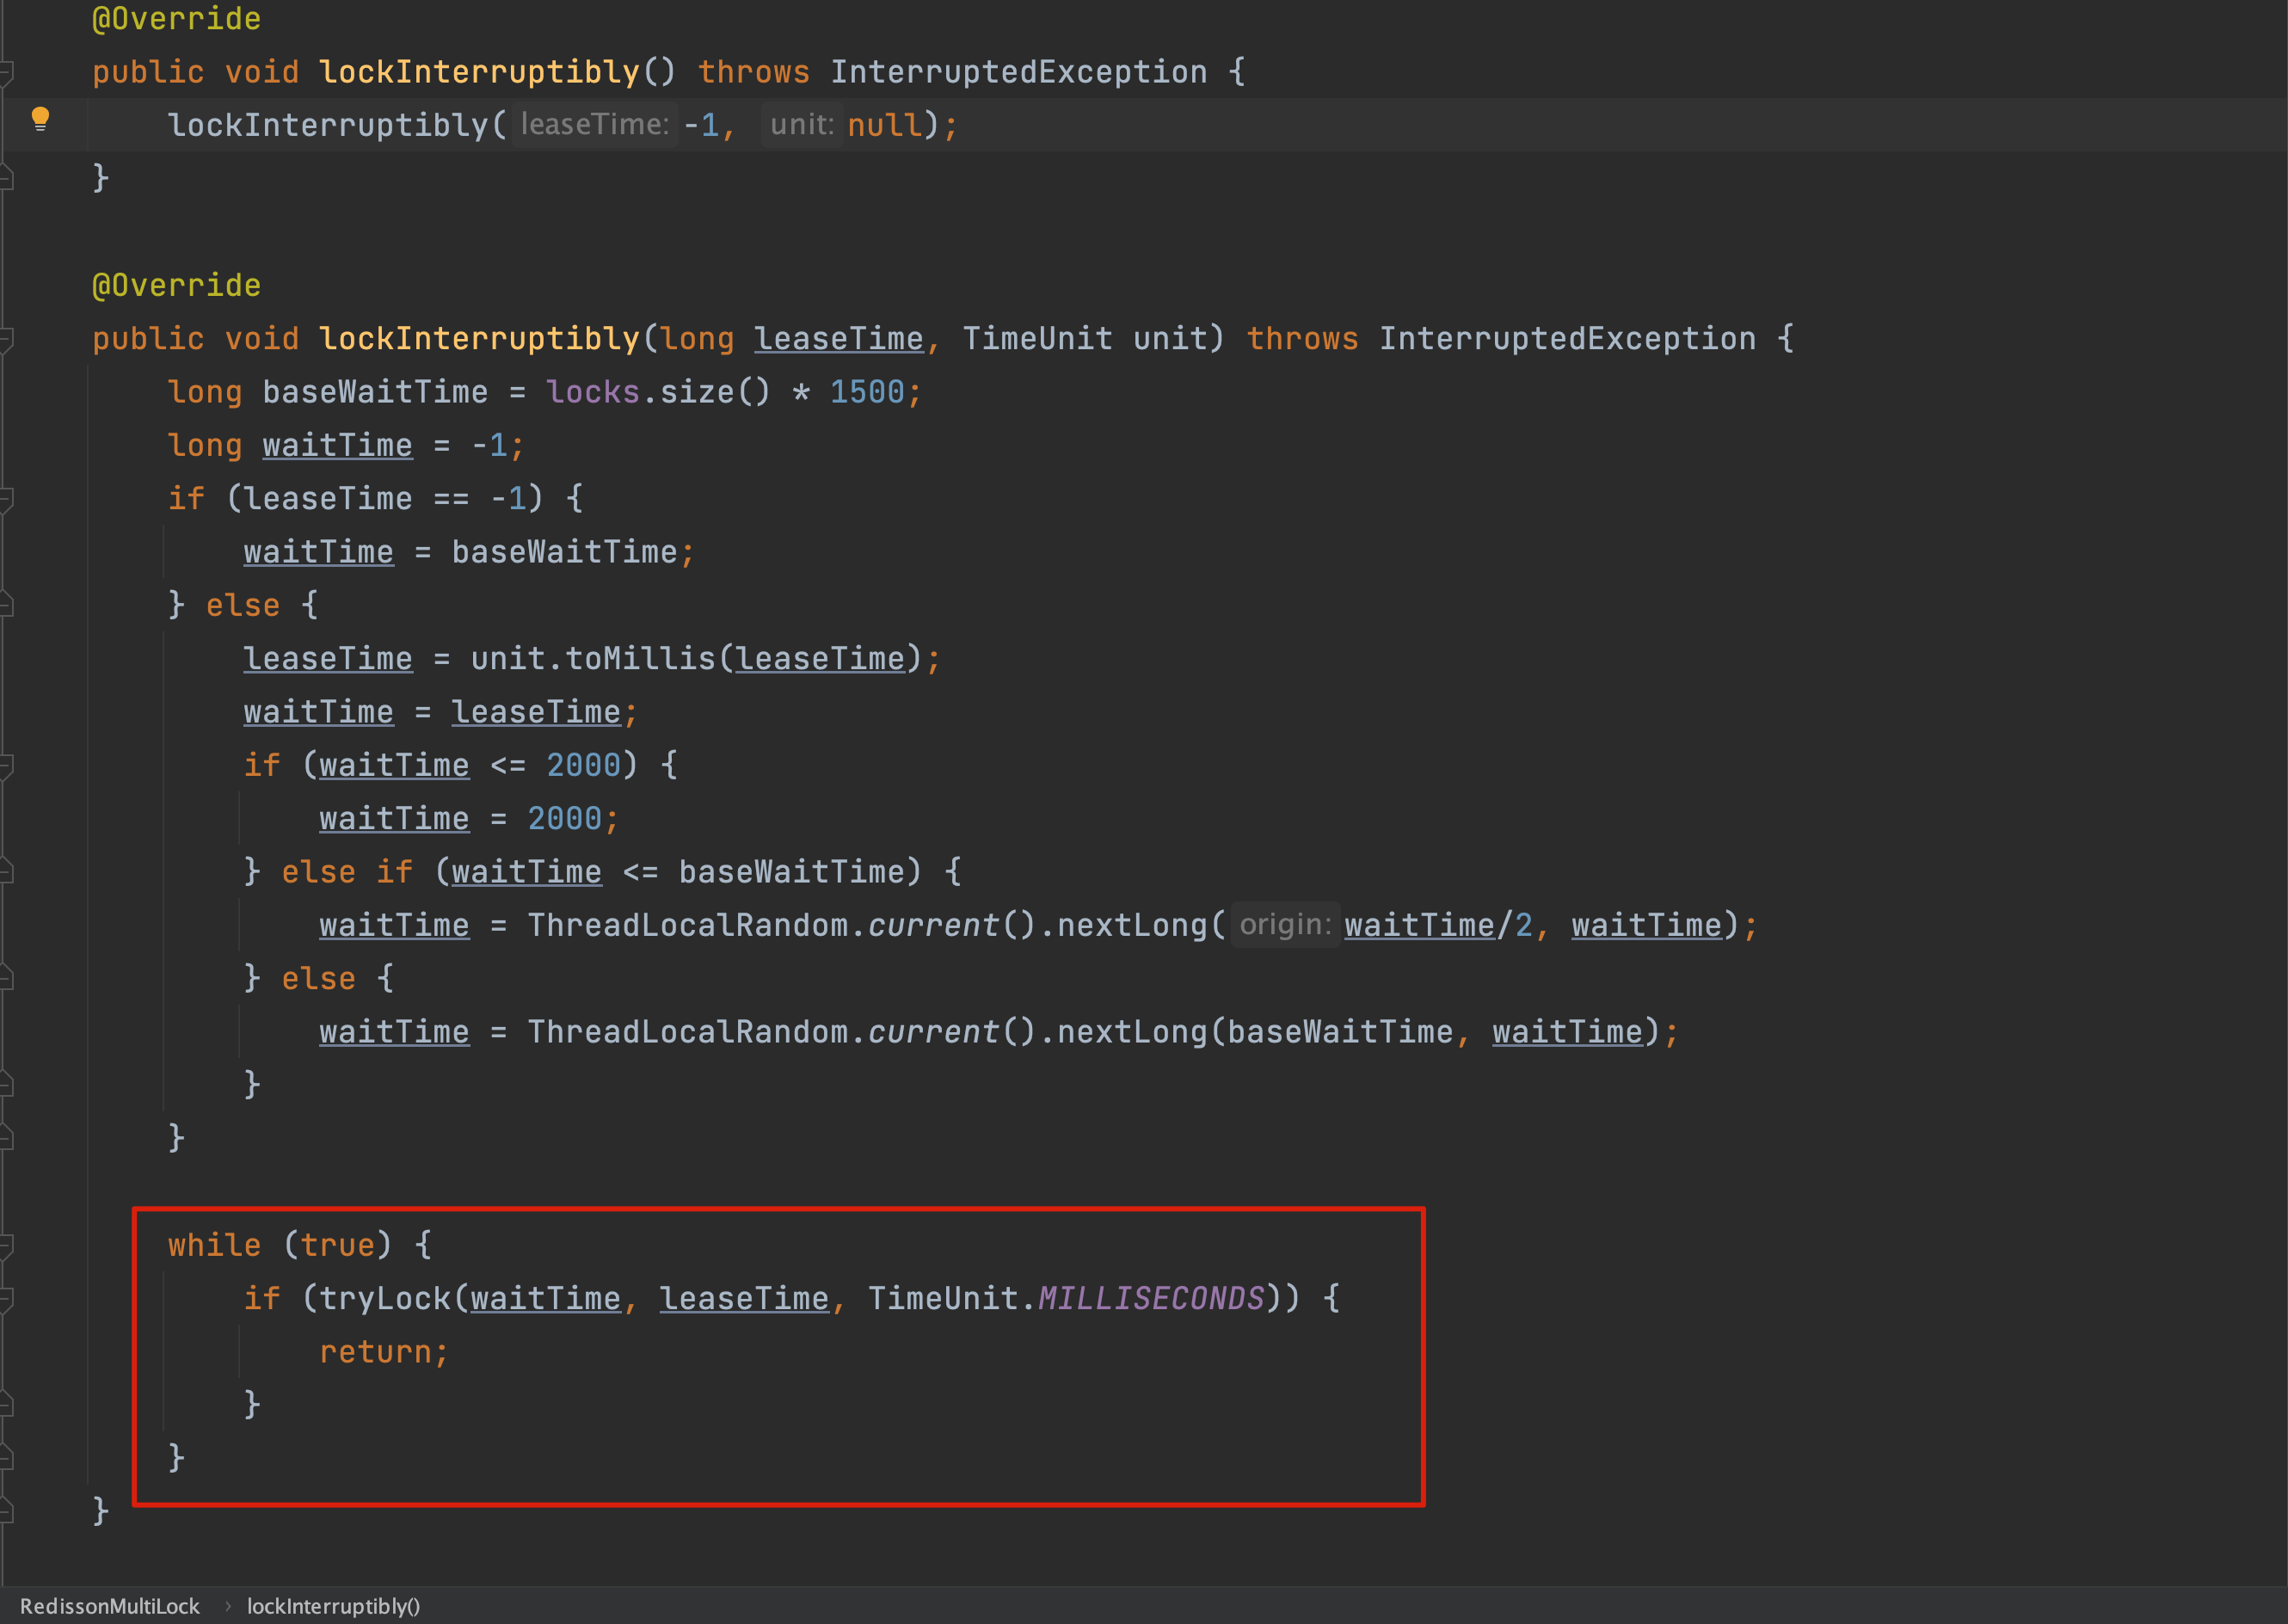Click the yellow intention lightbulb icon
This screenshot has width=2288, height=1624.
pos(40,119)
